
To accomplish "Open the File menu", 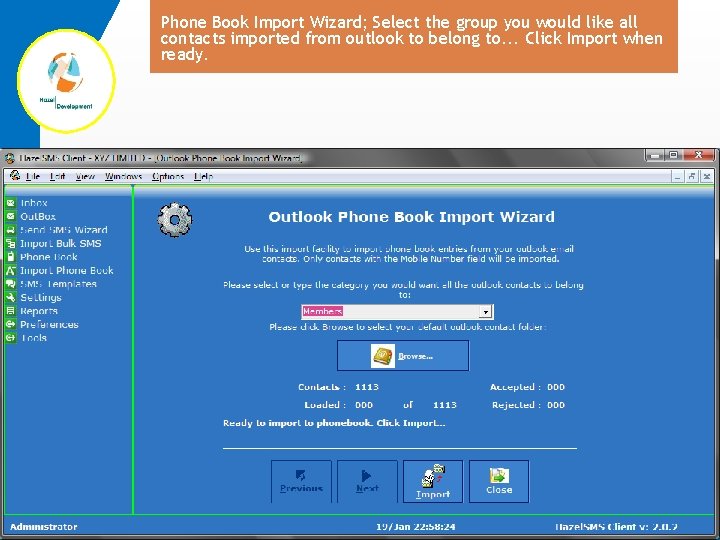I will [x=33, y=176].
